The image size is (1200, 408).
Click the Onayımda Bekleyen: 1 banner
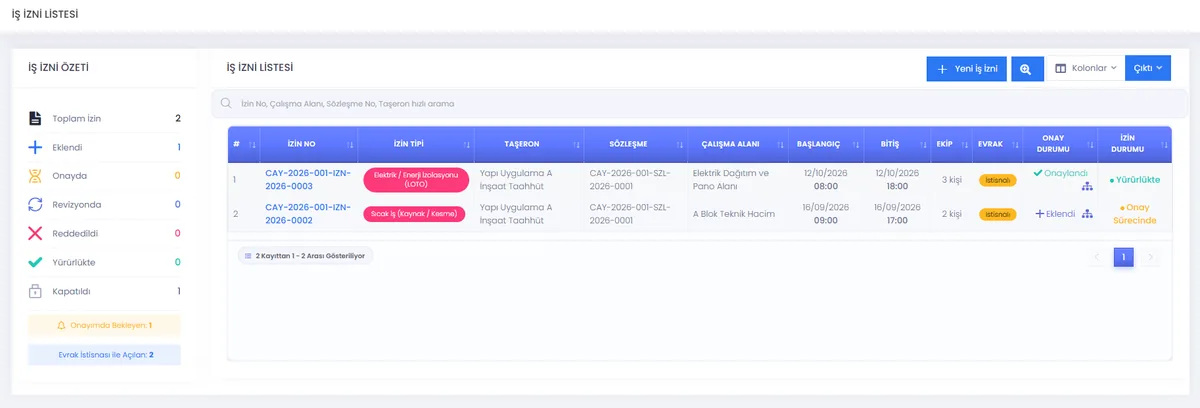coord(104,325)
